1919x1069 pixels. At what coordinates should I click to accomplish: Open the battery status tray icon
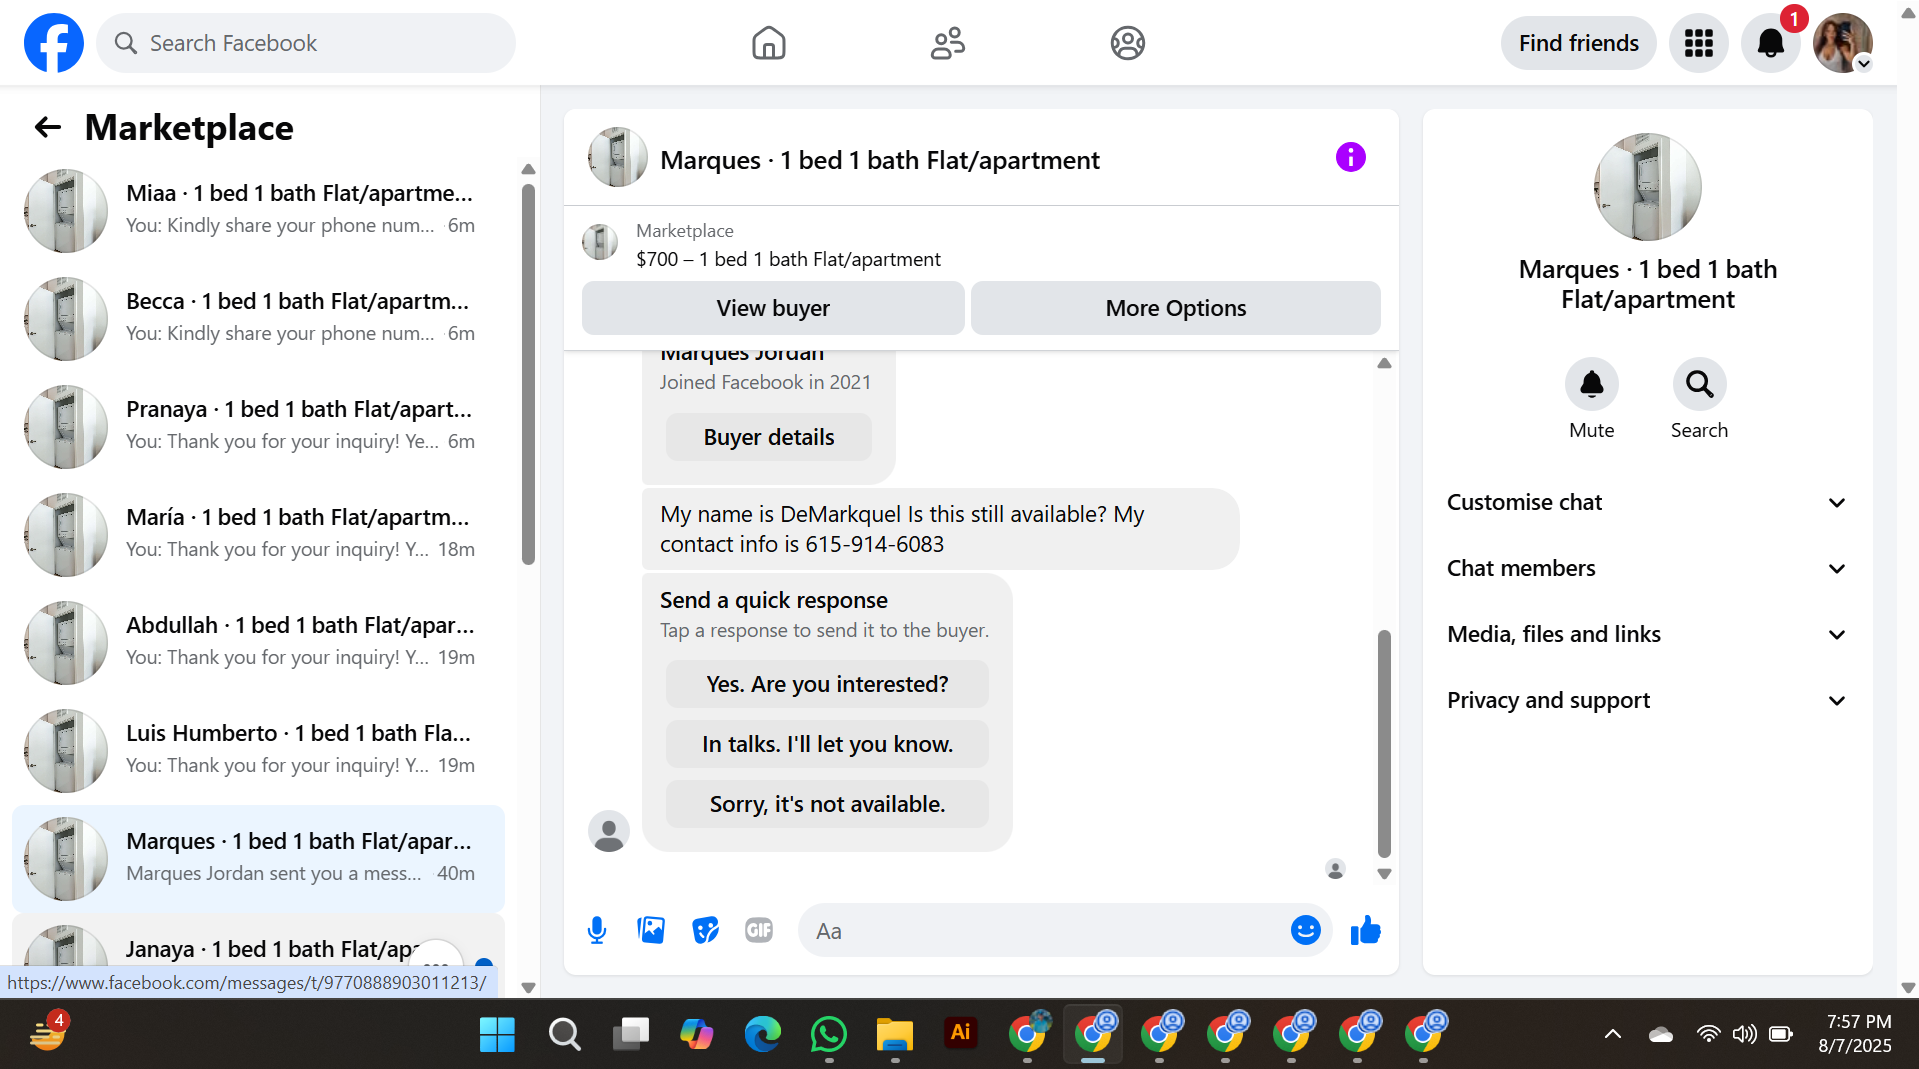(x=1781, y=1034)
